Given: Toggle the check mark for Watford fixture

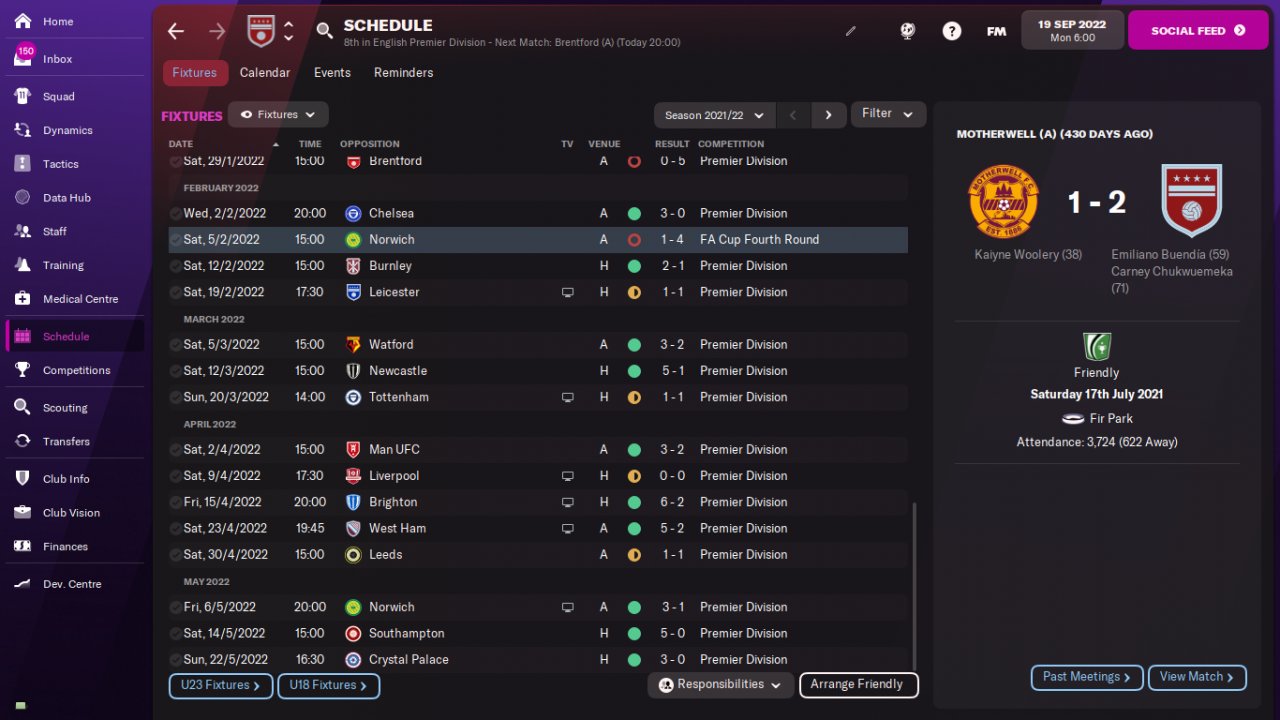Looking at the screenshot, I should [x=176, y=345].
